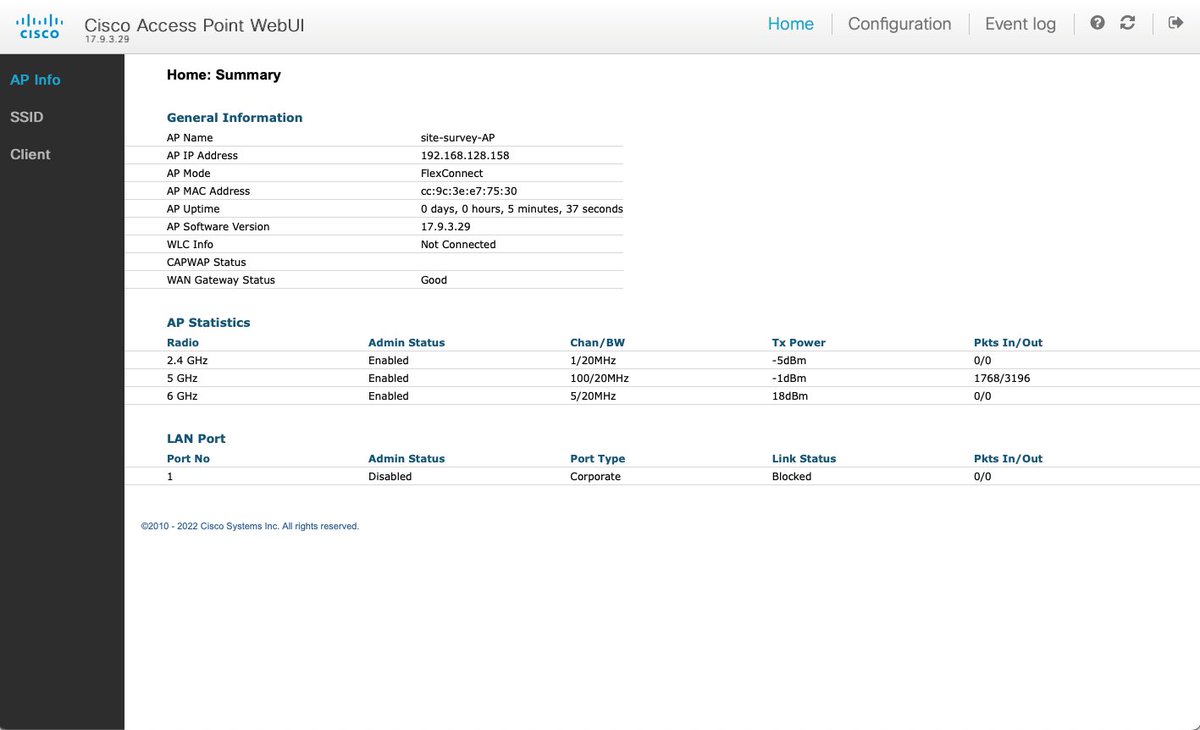Click the logout icon in header
Image resolution: width=1200 pixels, height=730 pixels.
tap(1176, 23)
